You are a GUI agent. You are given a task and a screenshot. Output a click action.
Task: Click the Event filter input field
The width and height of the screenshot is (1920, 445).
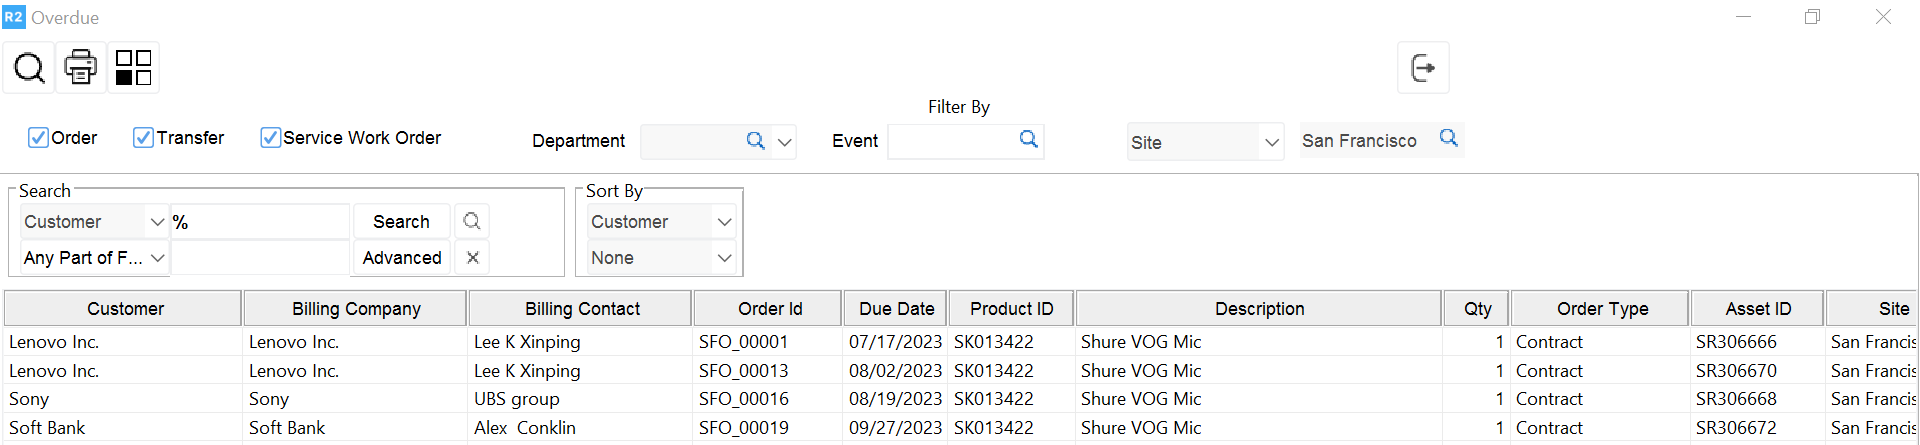click(x=951, y=141)
